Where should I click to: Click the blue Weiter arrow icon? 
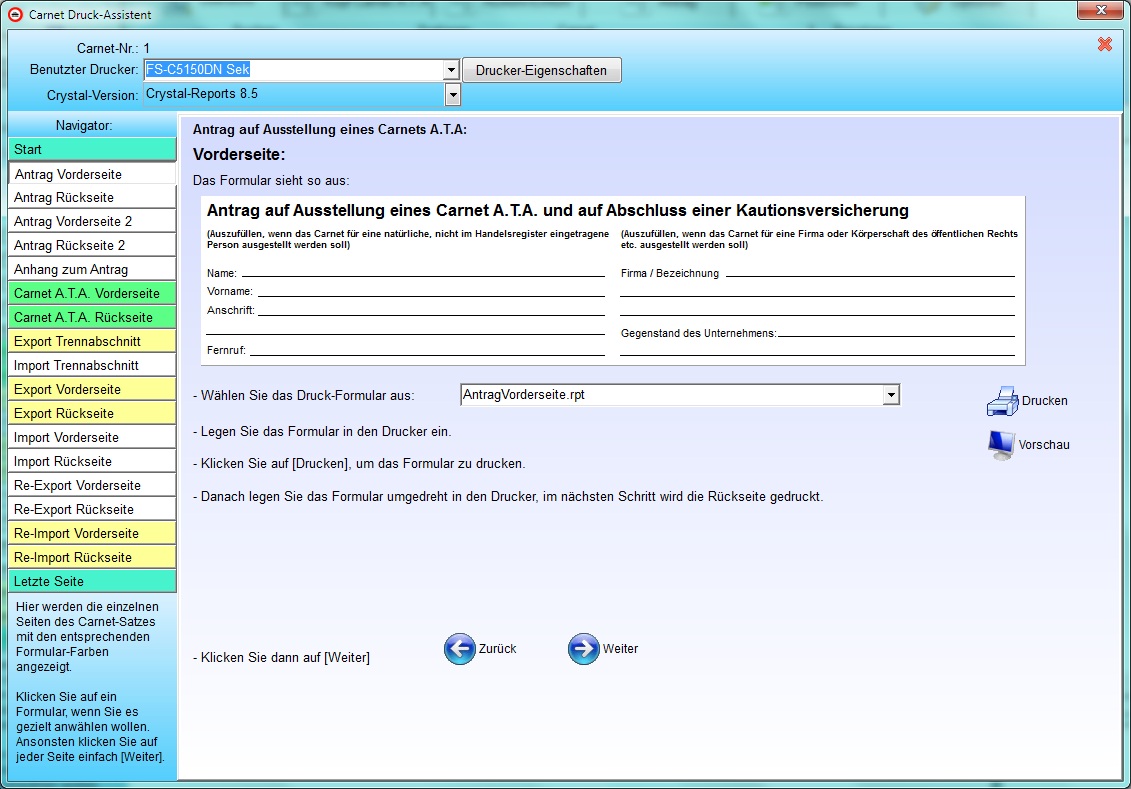pyautogui.click(x=584, y=649)
